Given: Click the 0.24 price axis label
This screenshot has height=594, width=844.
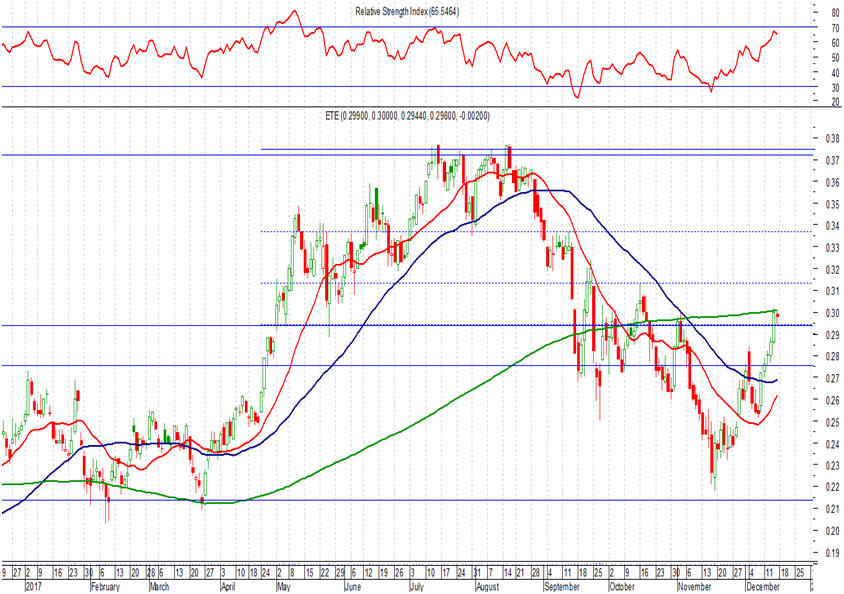Looking at the screenshot, I should pyautogui.click(x=833, y=444).
